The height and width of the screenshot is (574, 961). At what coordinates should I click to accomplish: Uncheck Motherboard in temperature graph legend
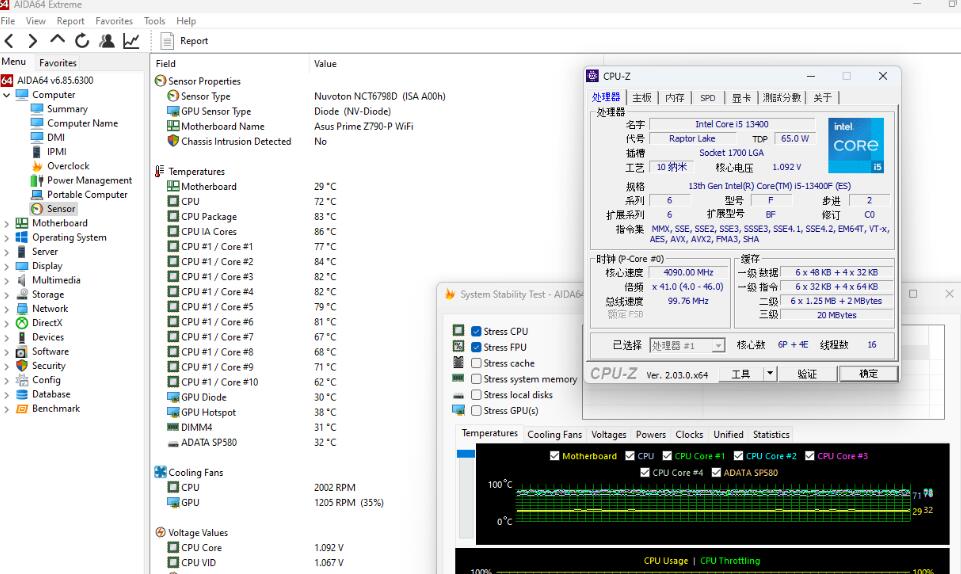(555, 456)
